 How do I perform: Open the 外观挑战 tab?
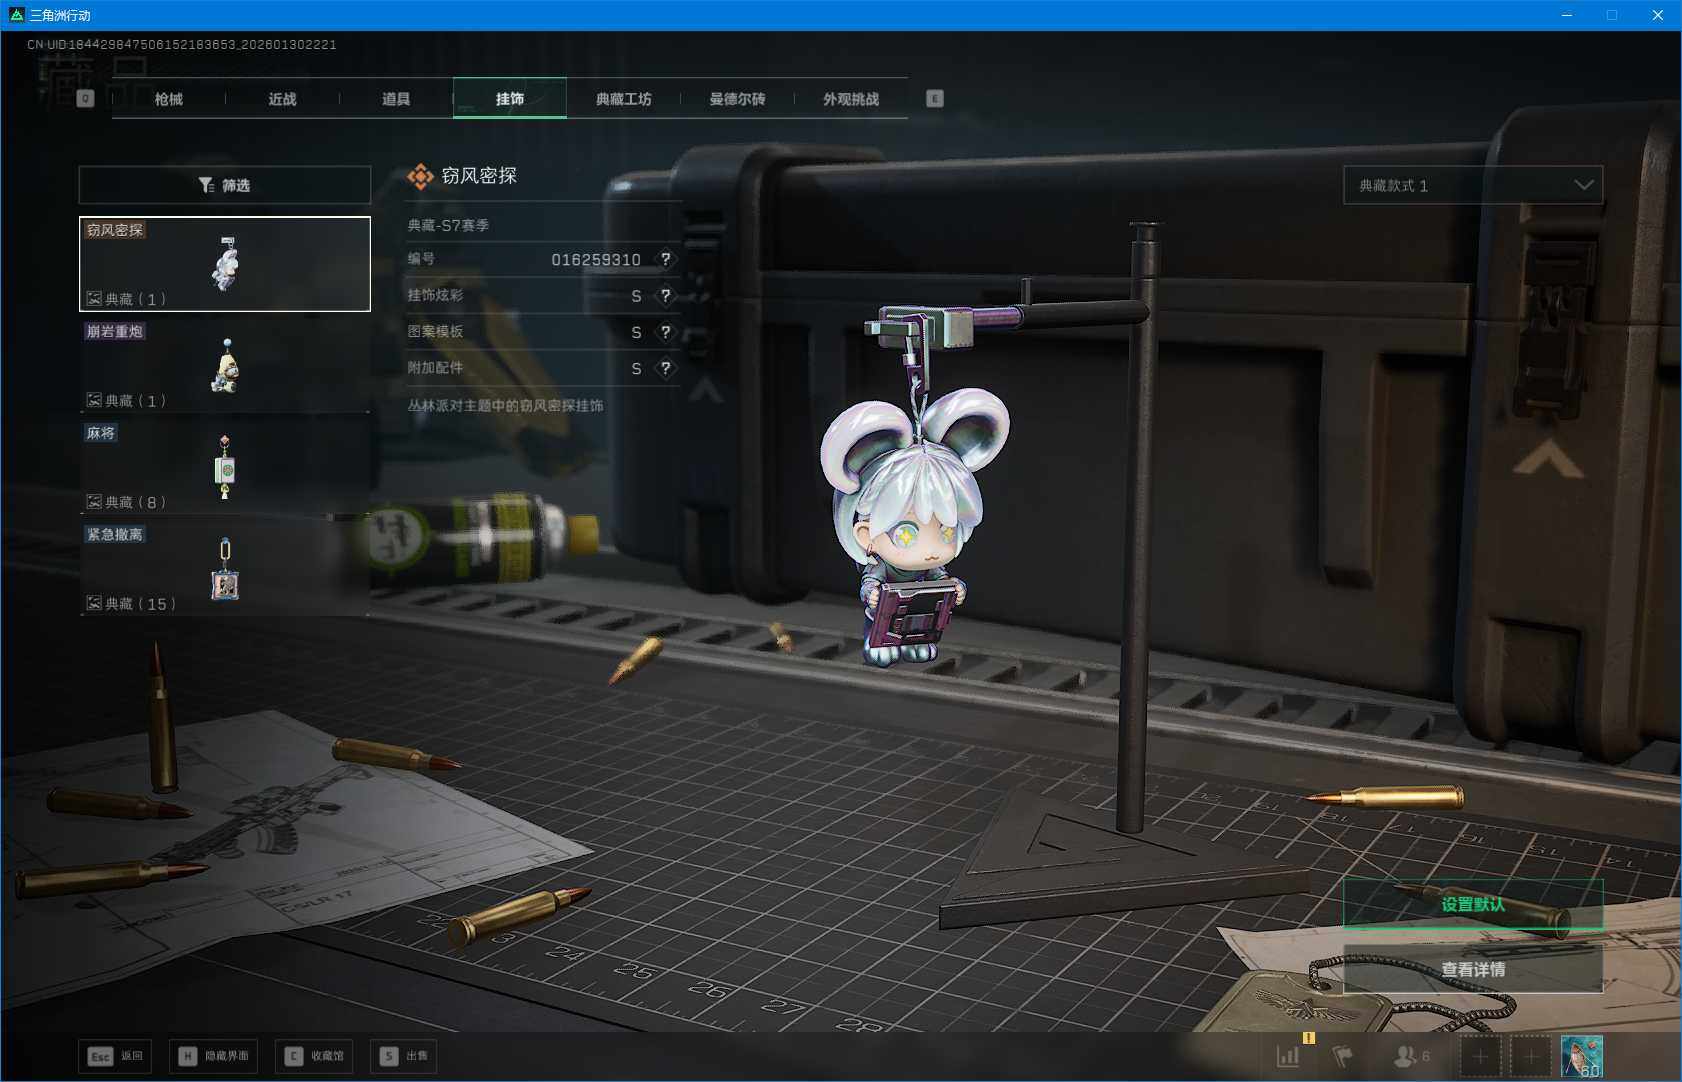(x=851, y=99)
